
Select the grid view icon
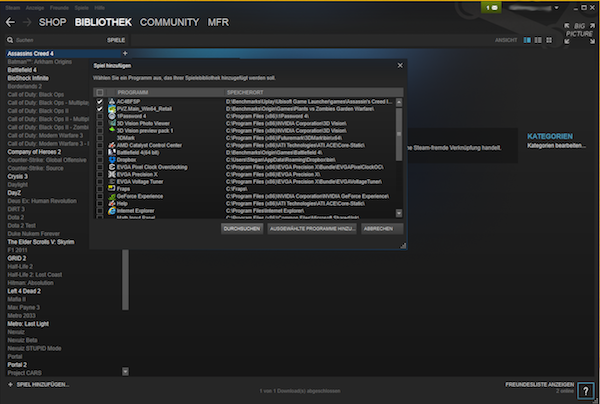pos(549,40)
